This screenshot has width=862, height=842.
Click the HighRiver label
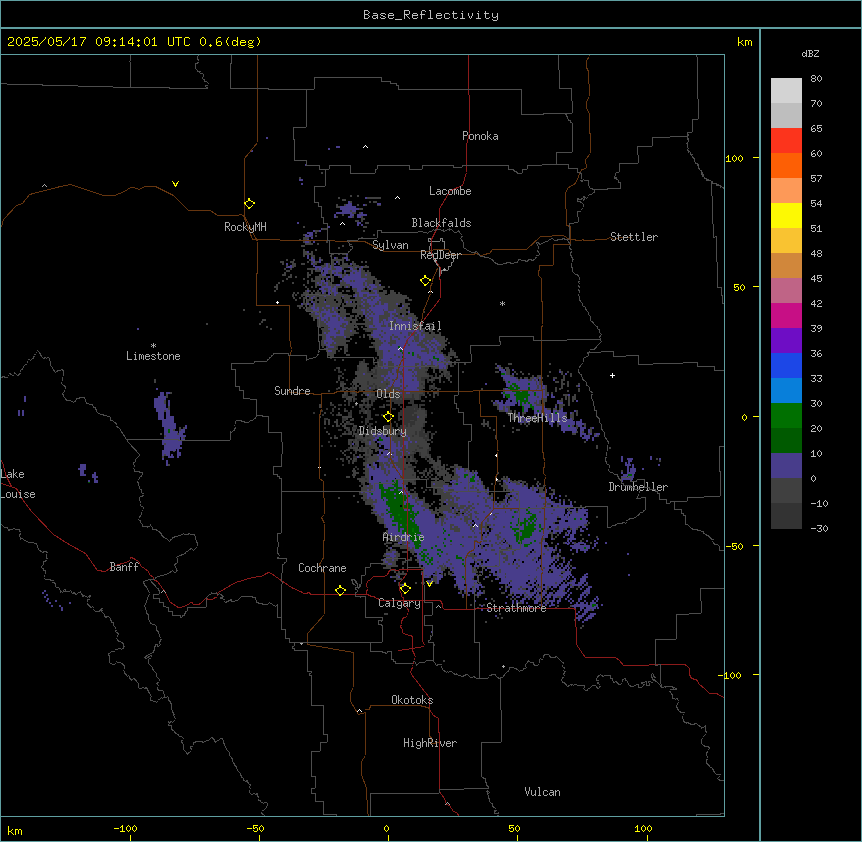430,743
